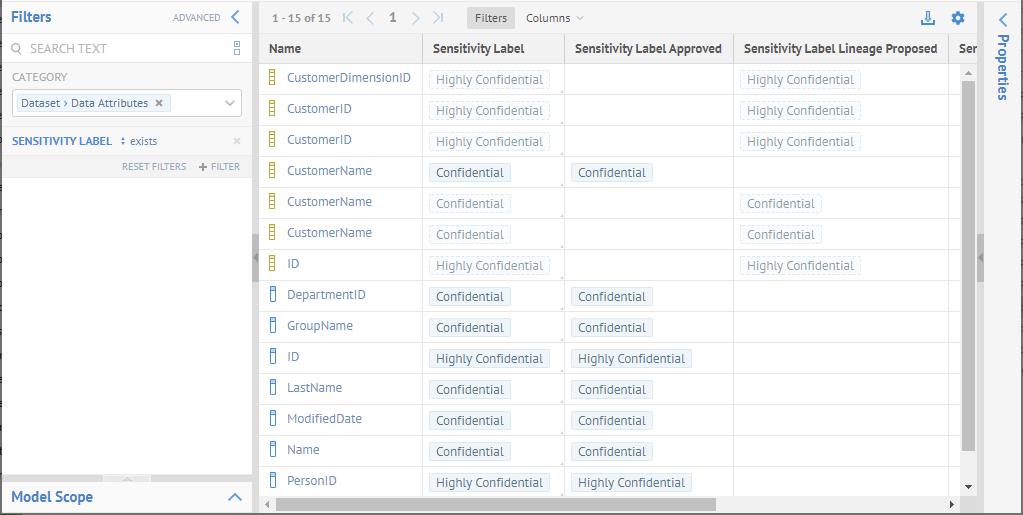Viewport: 1023px width, 515px height.
Task: Remove the Sensitivity Label filter
Action: [237, 142]
